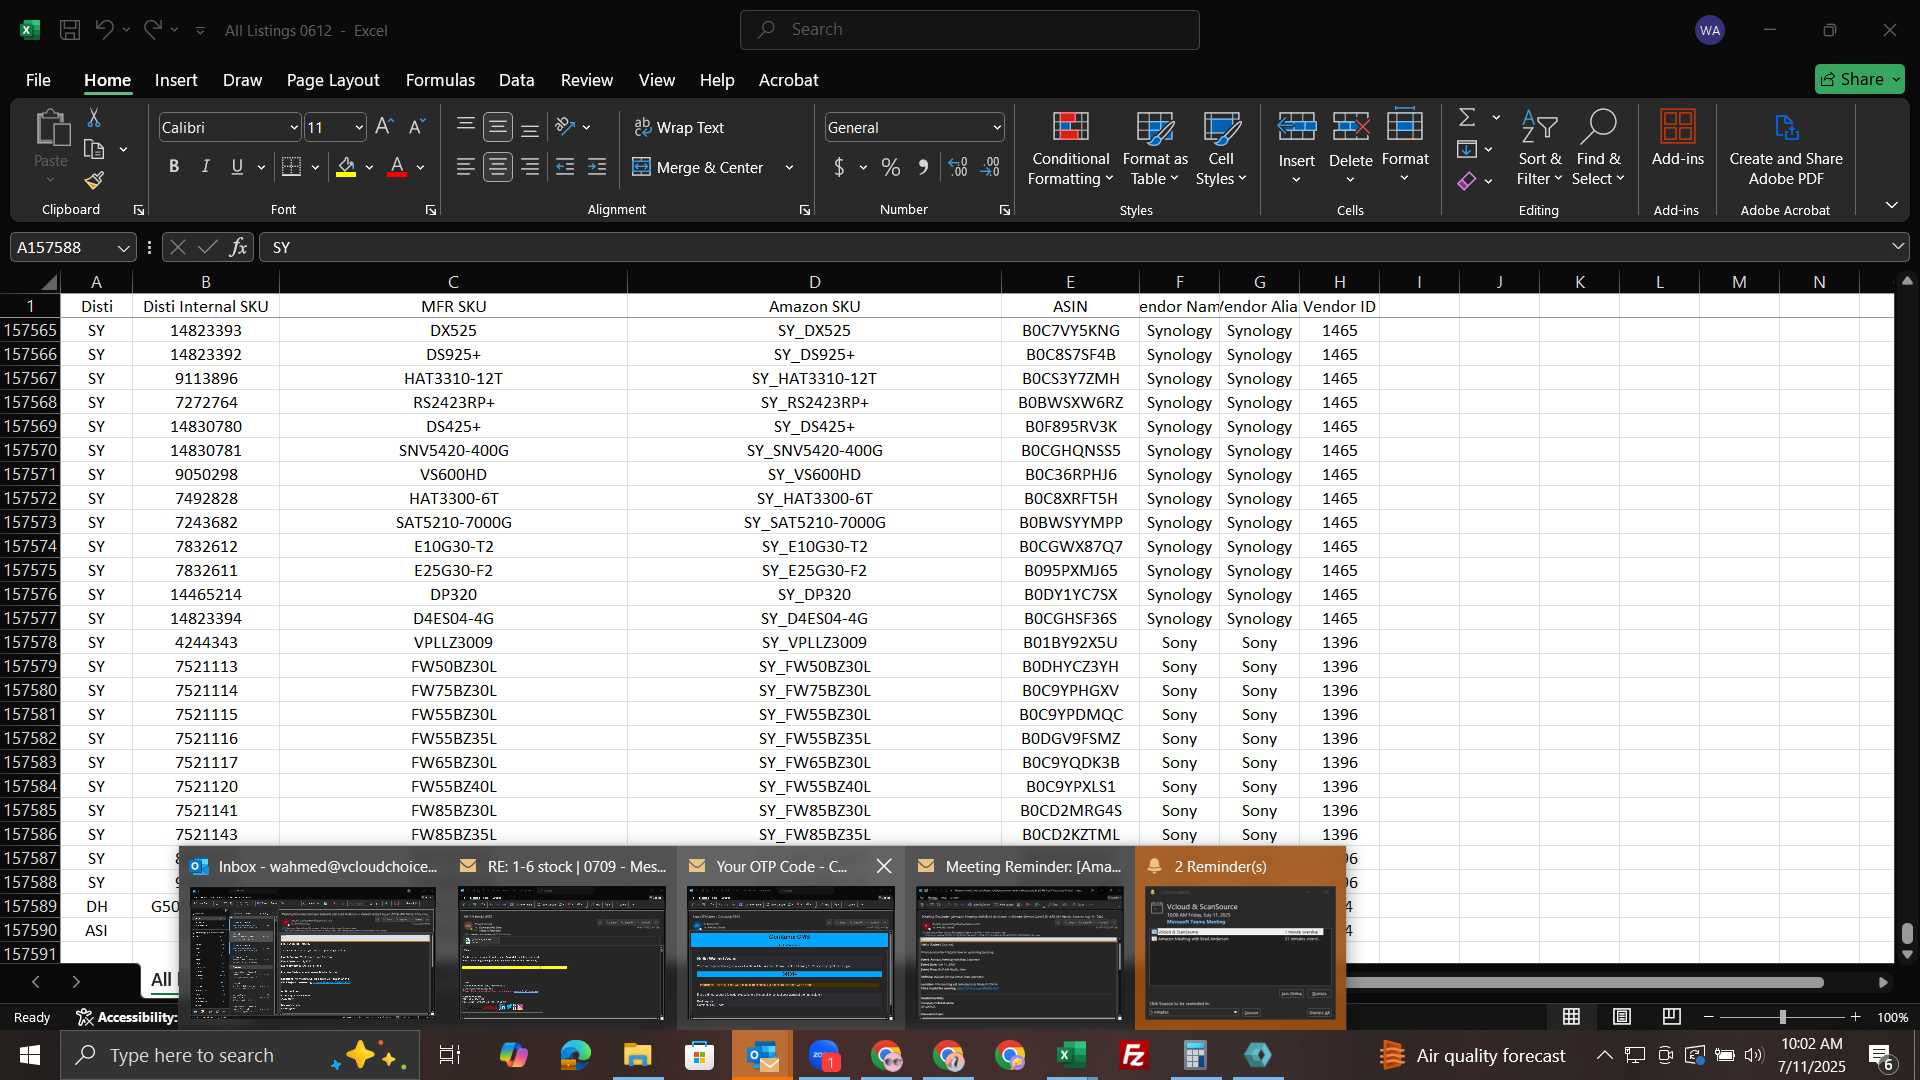Click the Delete cells button
The width and height of the screenshot is (1920, 1080).
[1351, 147]
